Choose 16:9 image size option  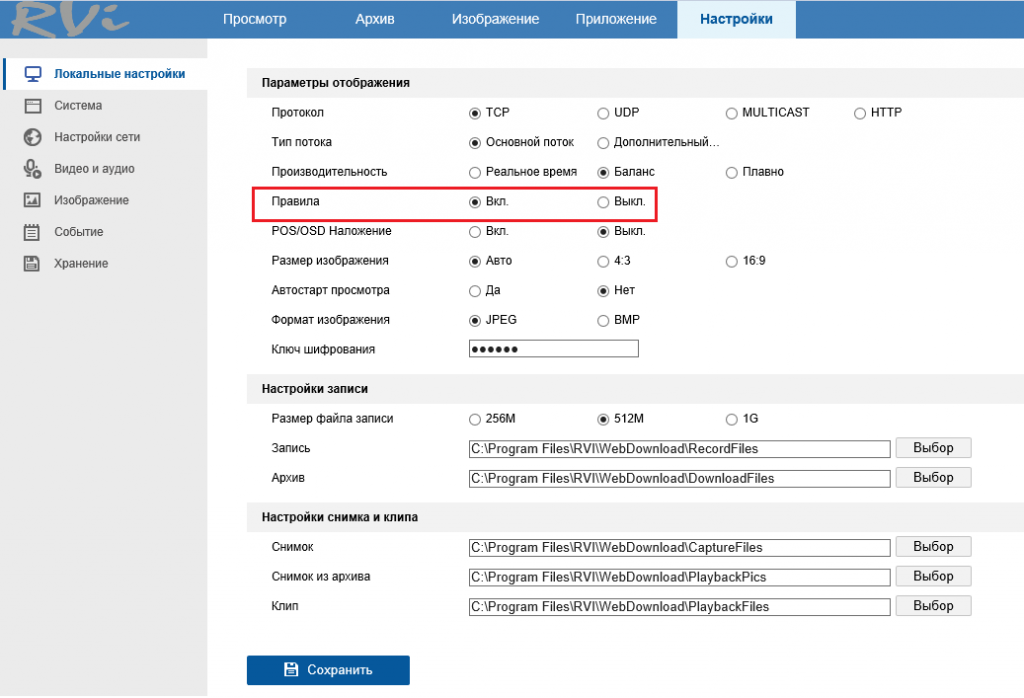(732, 262)
